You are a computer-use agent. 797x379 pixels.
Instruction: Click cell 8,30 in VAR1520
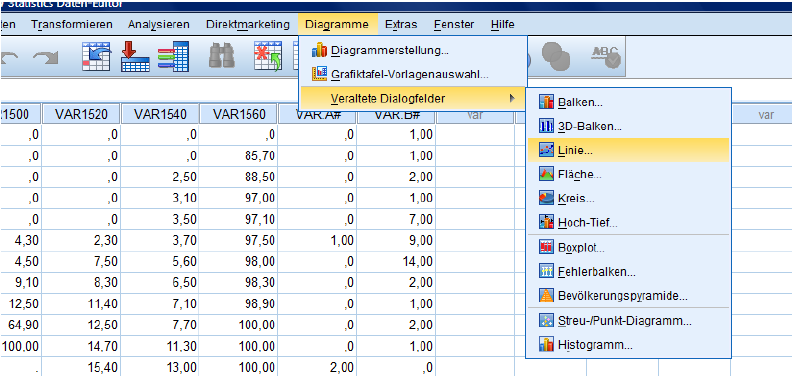point(81,282)
